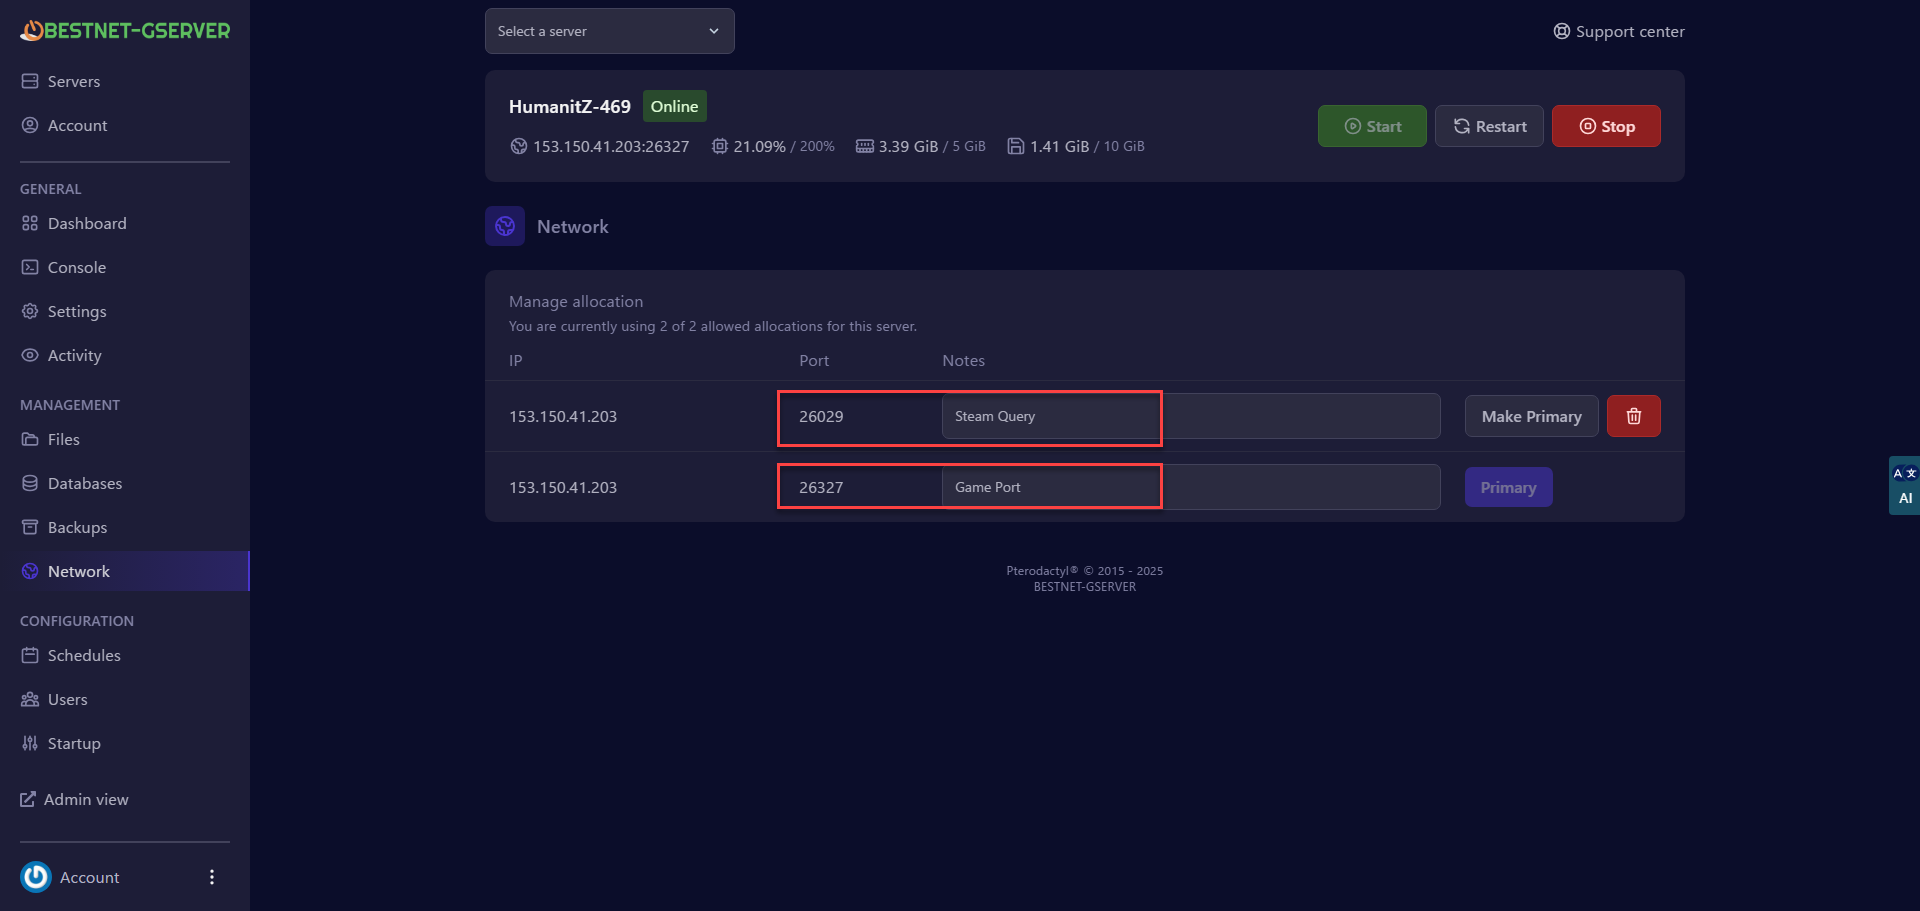Open the Startup configuration page
The image size is (1920, 911).
coord(74,743)
